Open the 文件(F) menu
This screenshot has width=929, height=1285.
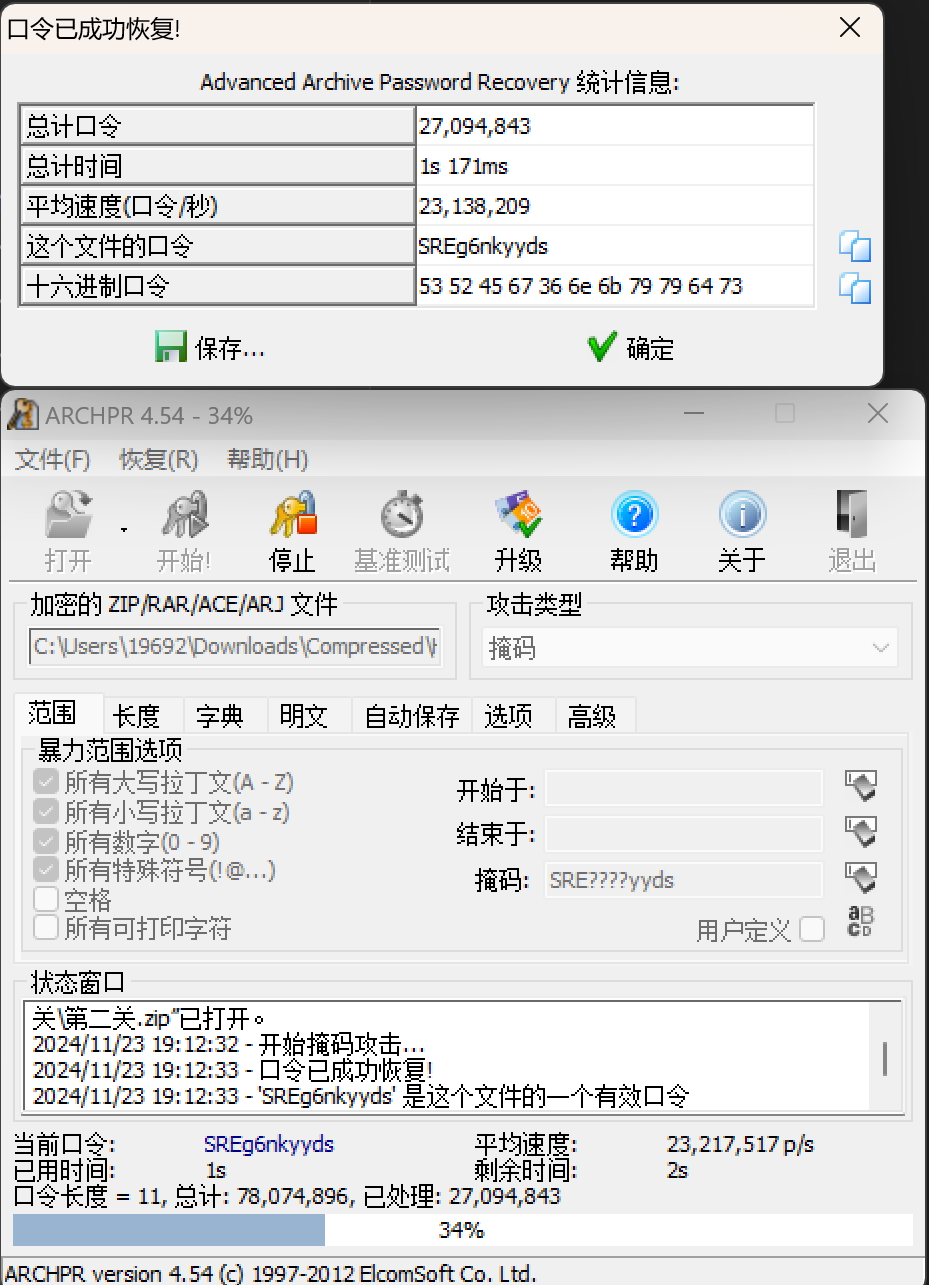point(53,460)
